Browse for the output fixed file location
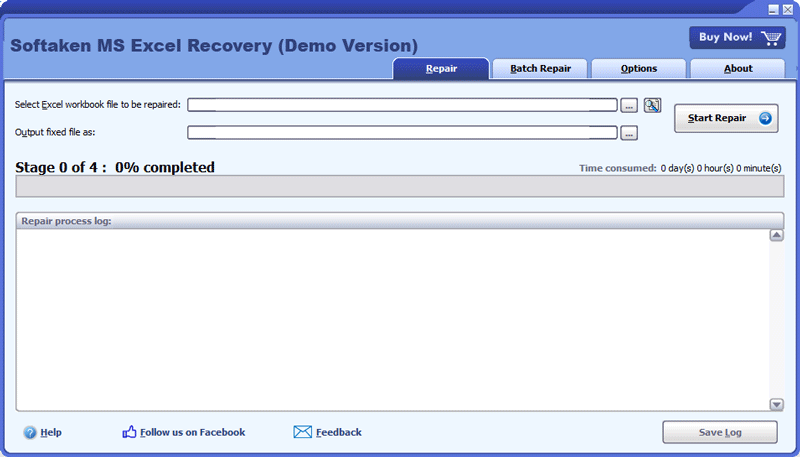Image resolution: width=800 pixels, height=457 pixels. (x=629, y=133)
